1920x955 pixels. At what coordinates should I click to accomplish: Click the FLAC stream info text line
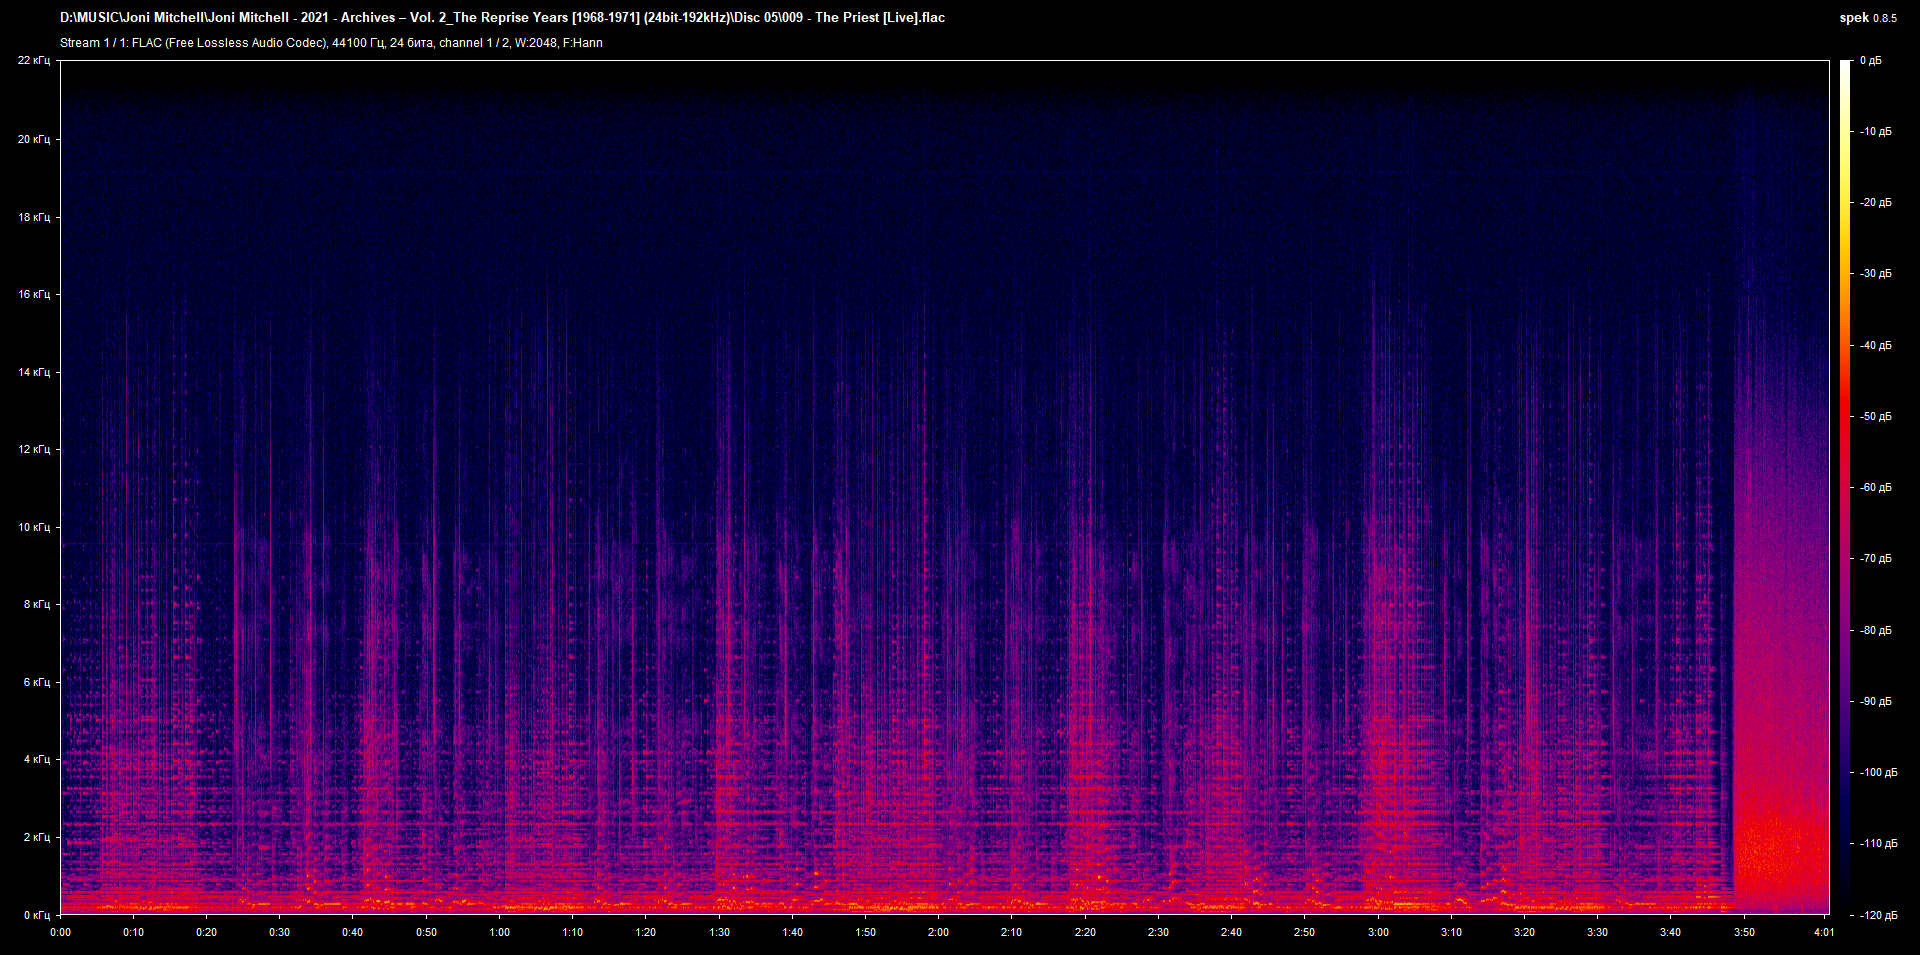pos(330,43)
